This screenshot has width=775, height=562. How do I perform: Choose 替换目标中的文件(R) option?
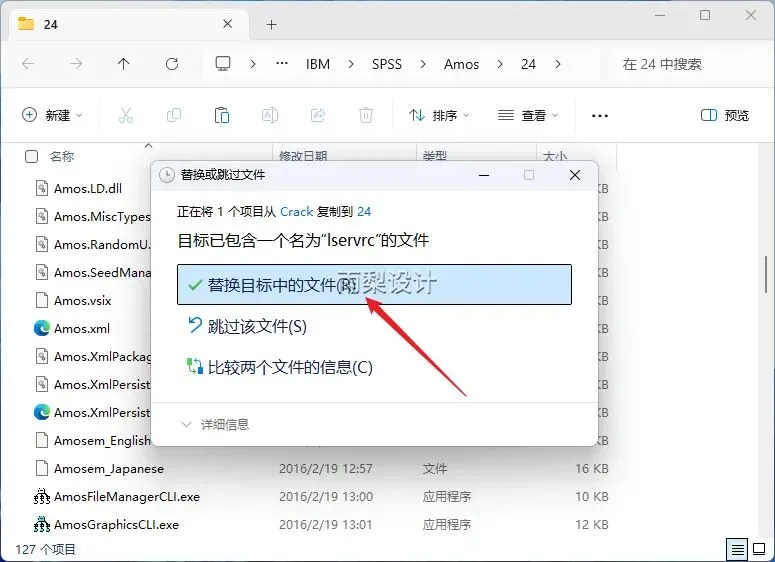[x=374, y=284]
